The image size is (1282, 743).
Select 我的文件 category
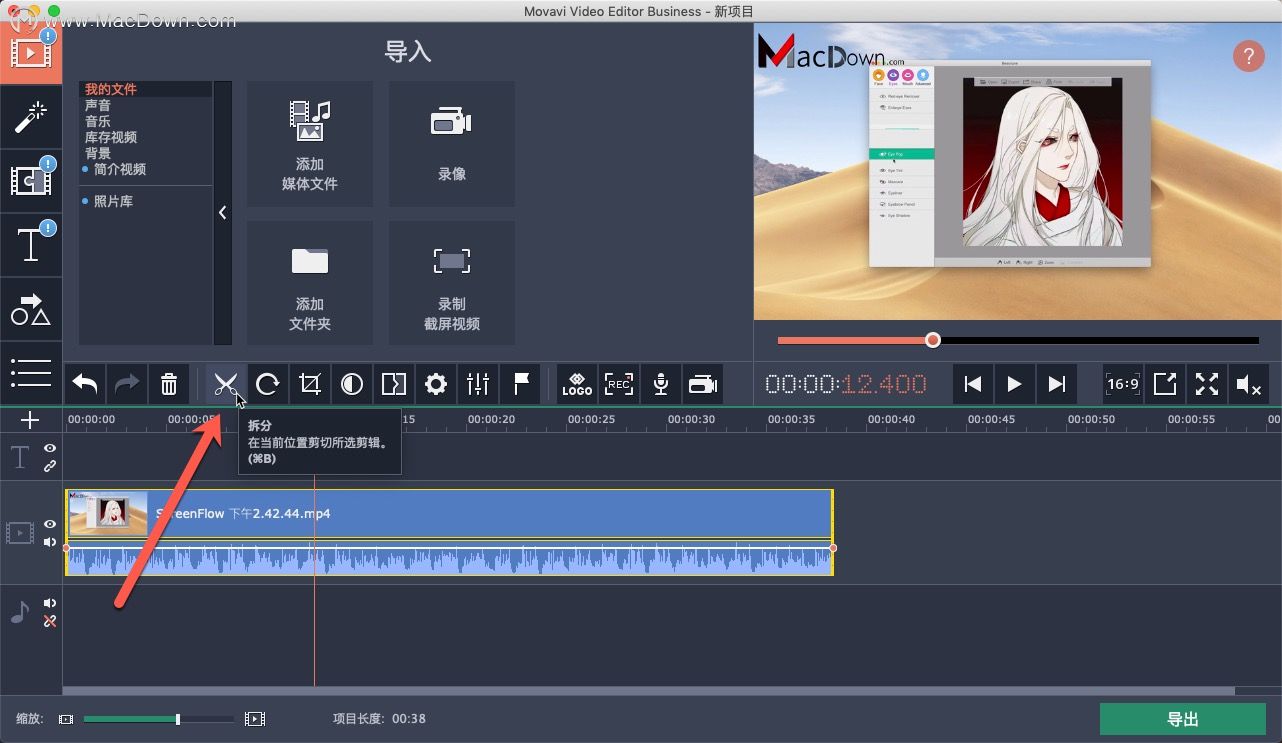(111, 89)
